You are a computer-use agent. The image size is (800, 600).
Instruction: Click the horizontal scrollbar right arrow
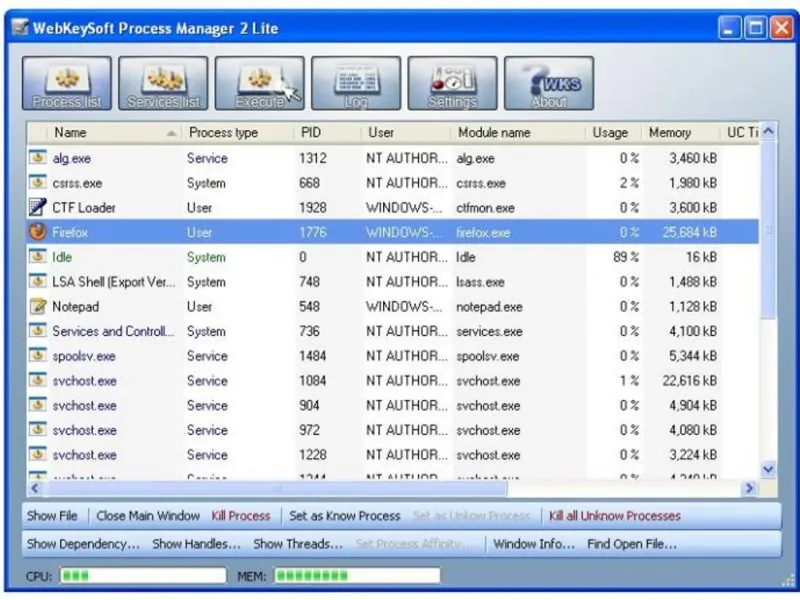pyautogui.click(x=749, y=488)
